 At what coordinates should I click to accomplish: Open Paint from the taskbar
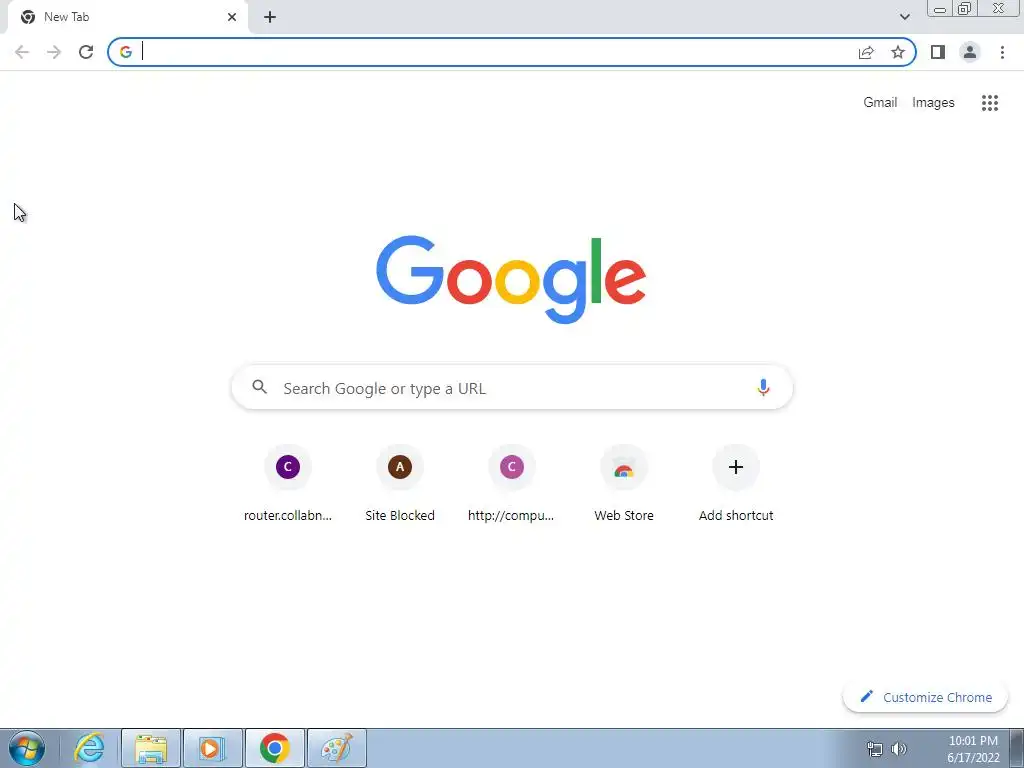(x=336, y=748)
